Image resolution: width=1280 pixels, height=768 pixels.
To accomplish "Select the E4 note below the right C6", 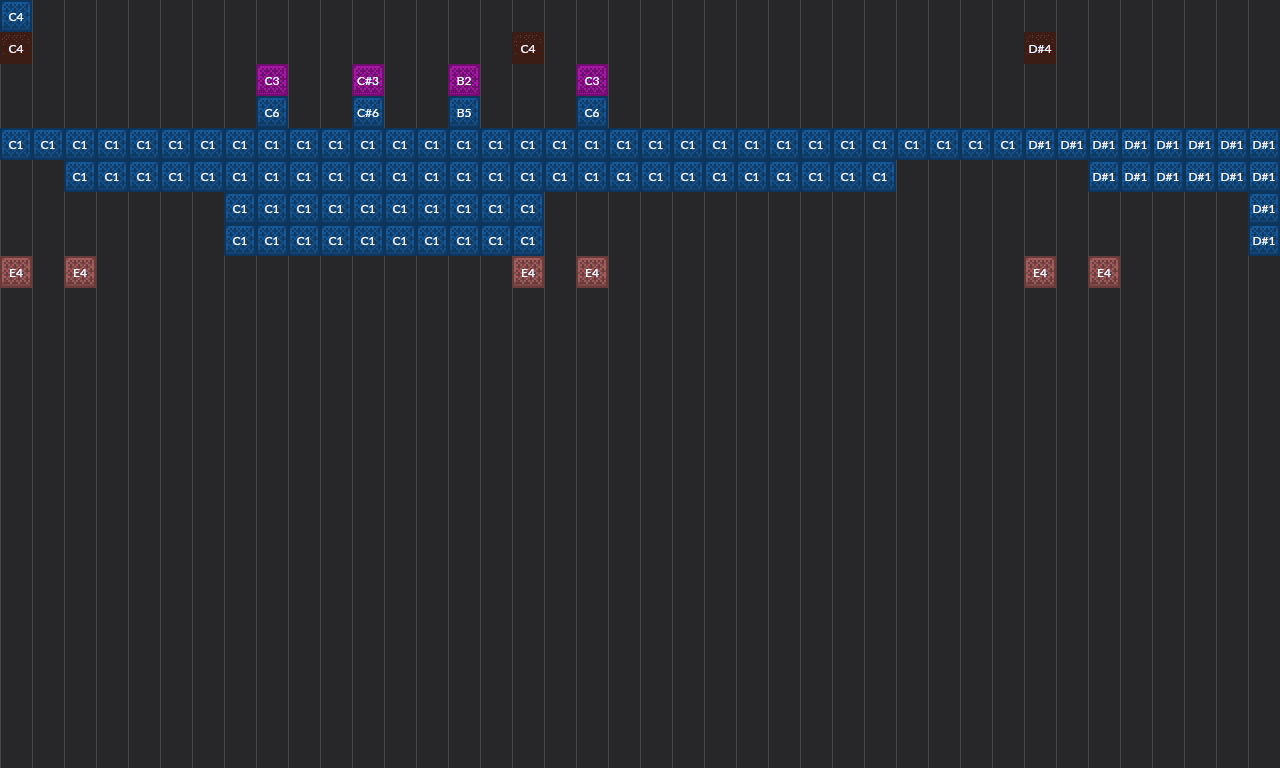I will pyautogui.click(x=592, y=273).
